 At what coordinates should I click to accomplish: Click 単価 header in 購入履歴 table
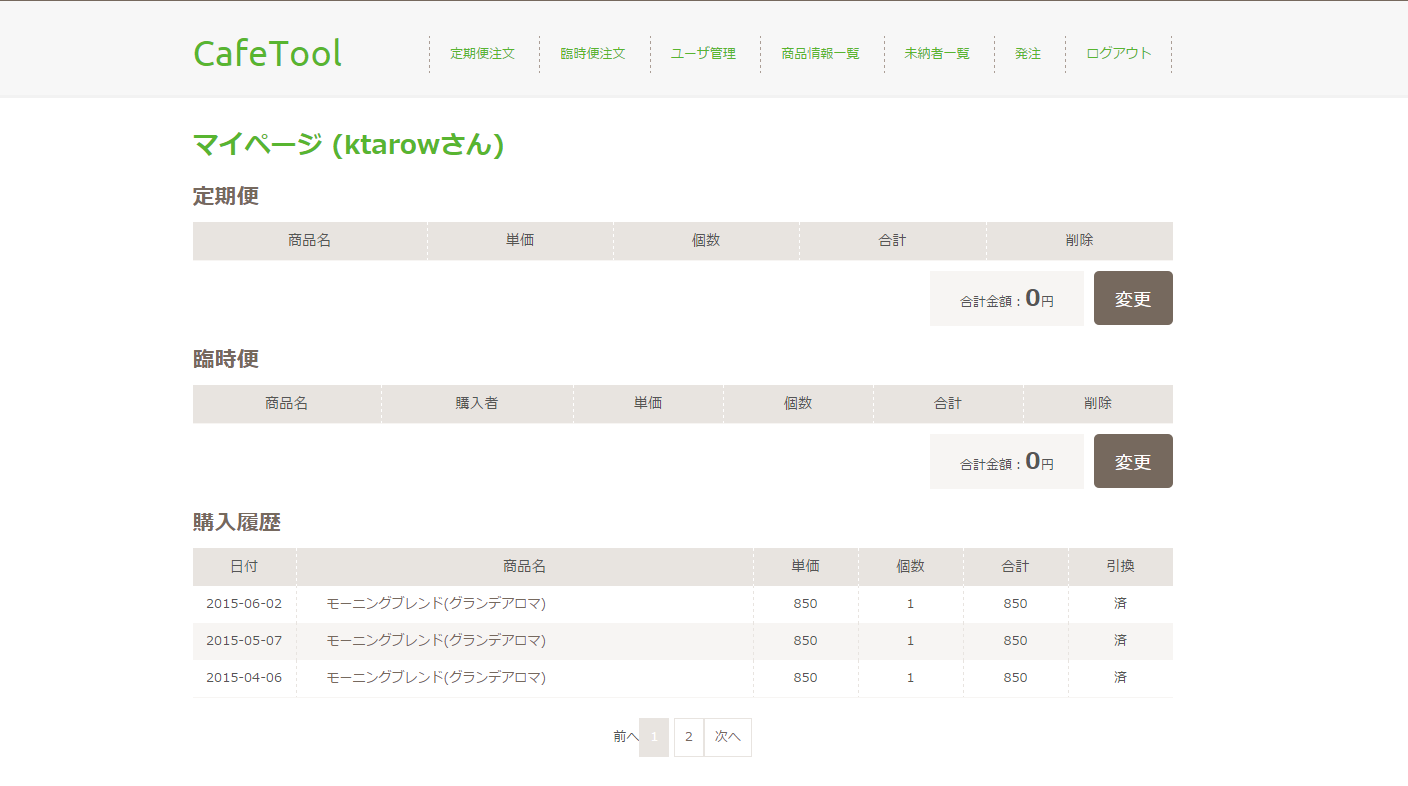pyautogui.click(x=806, y=567)
